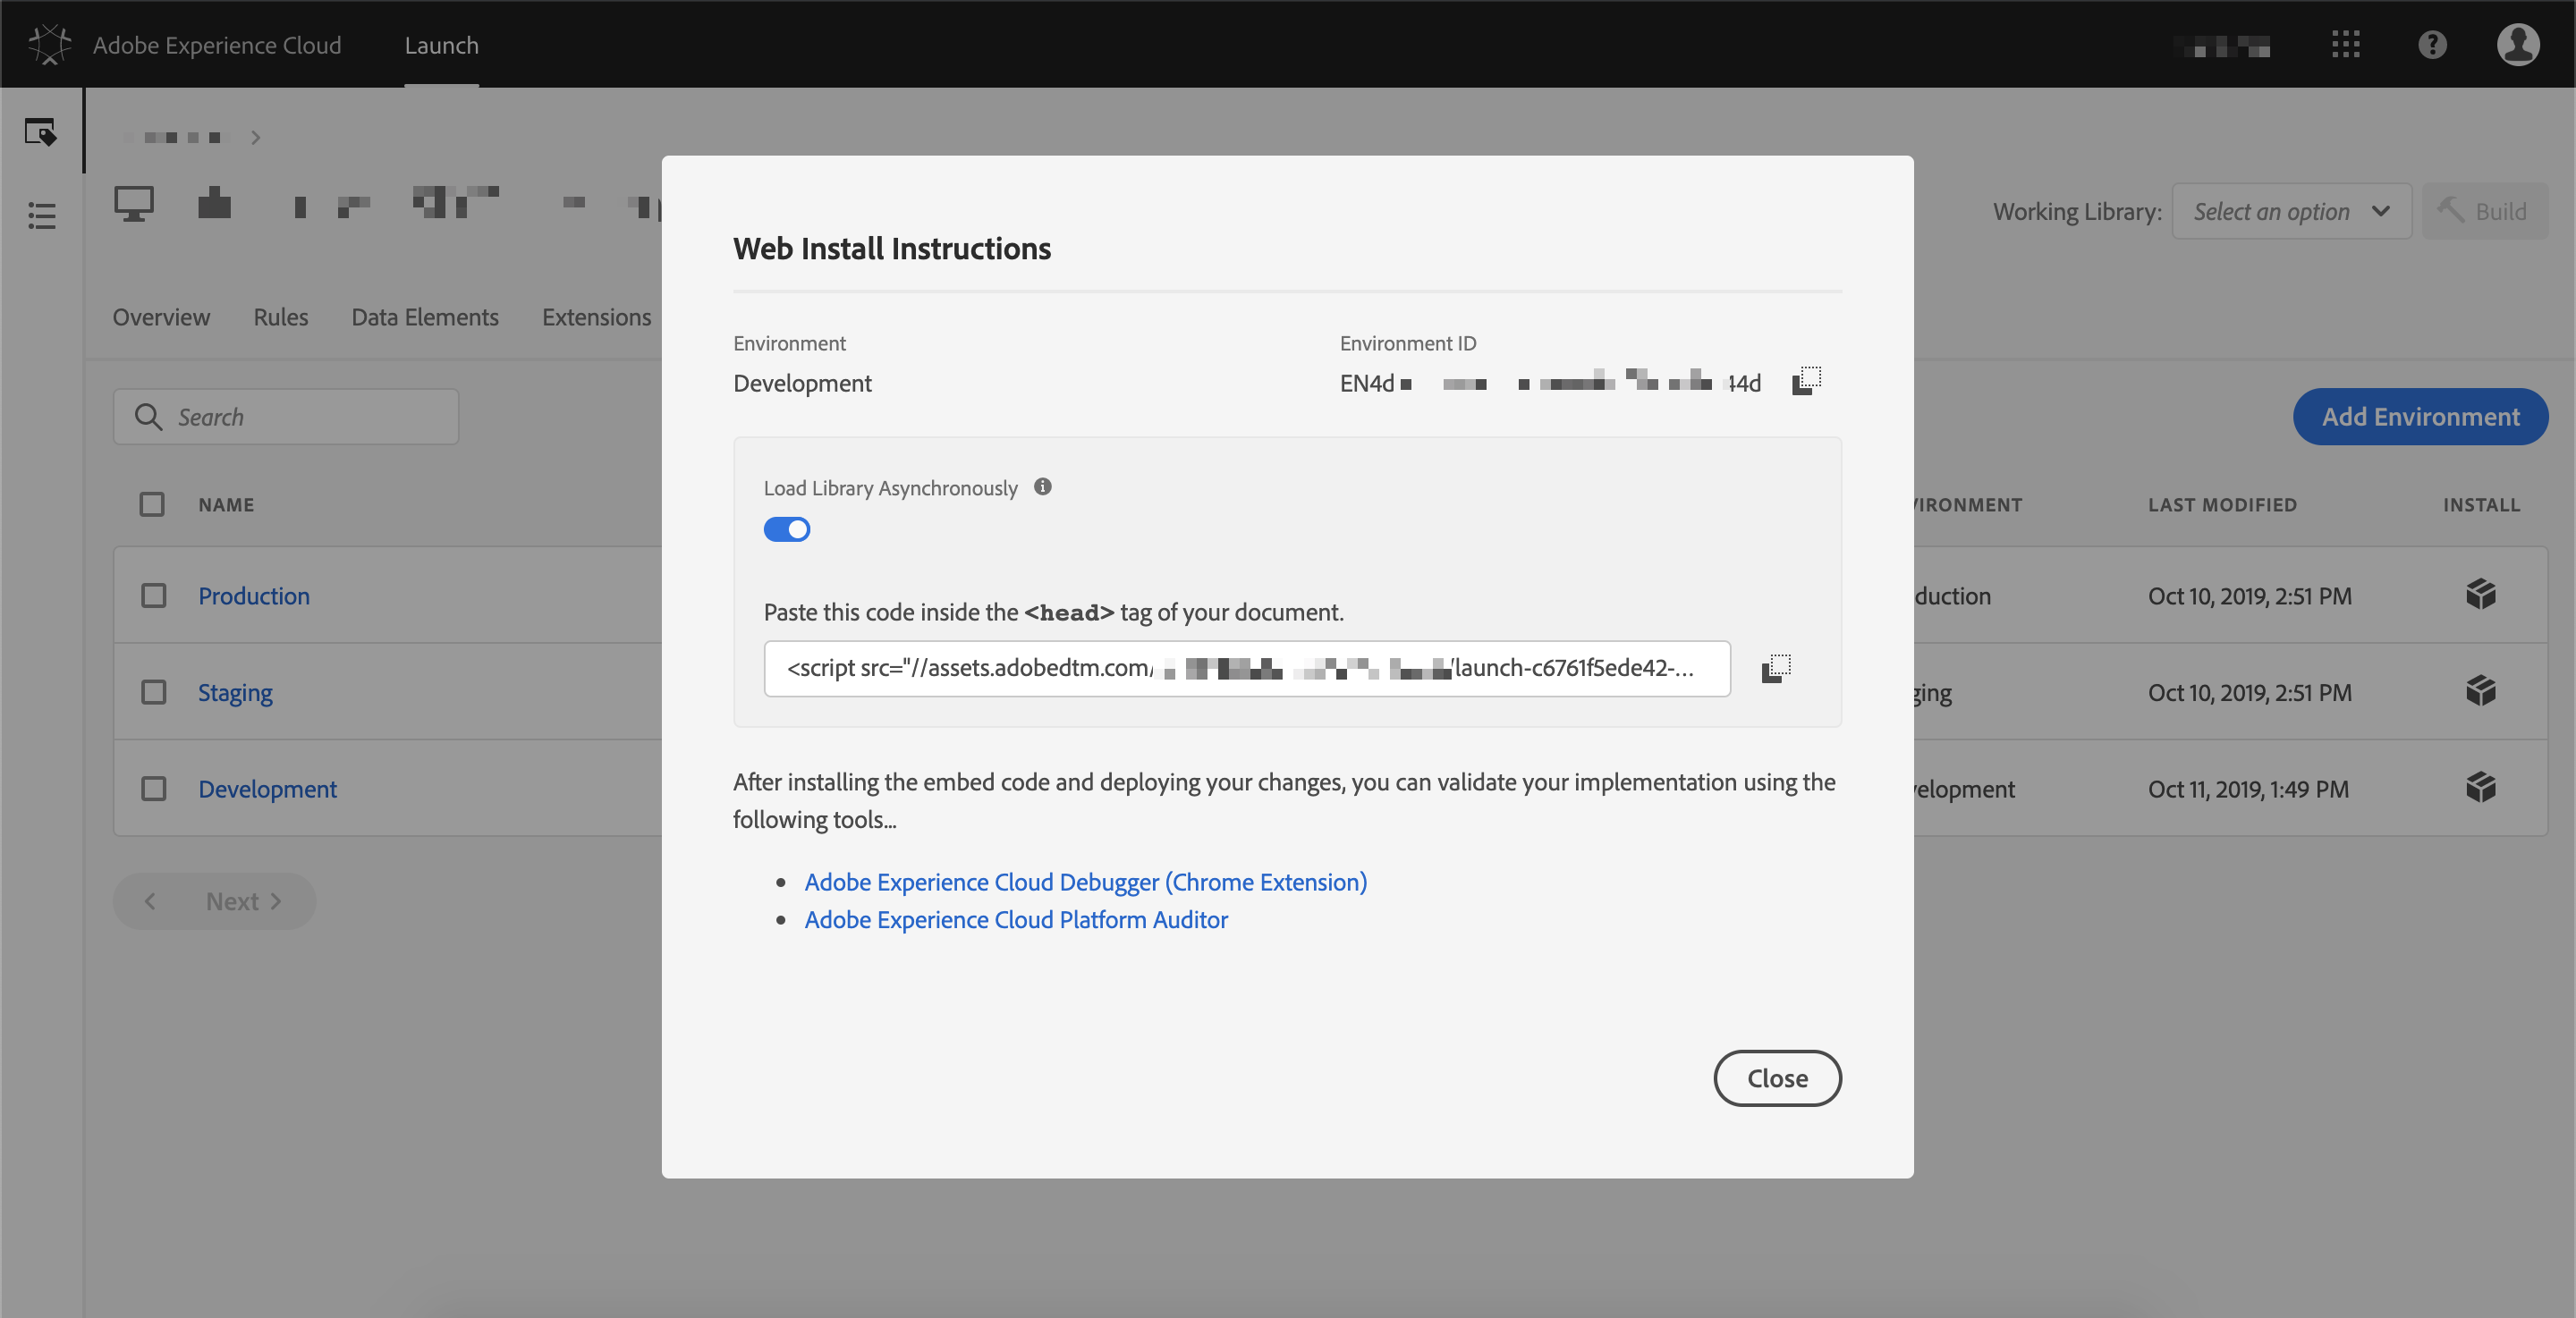
Task: Open the user profile avatar
Action: coord(2517,45)
